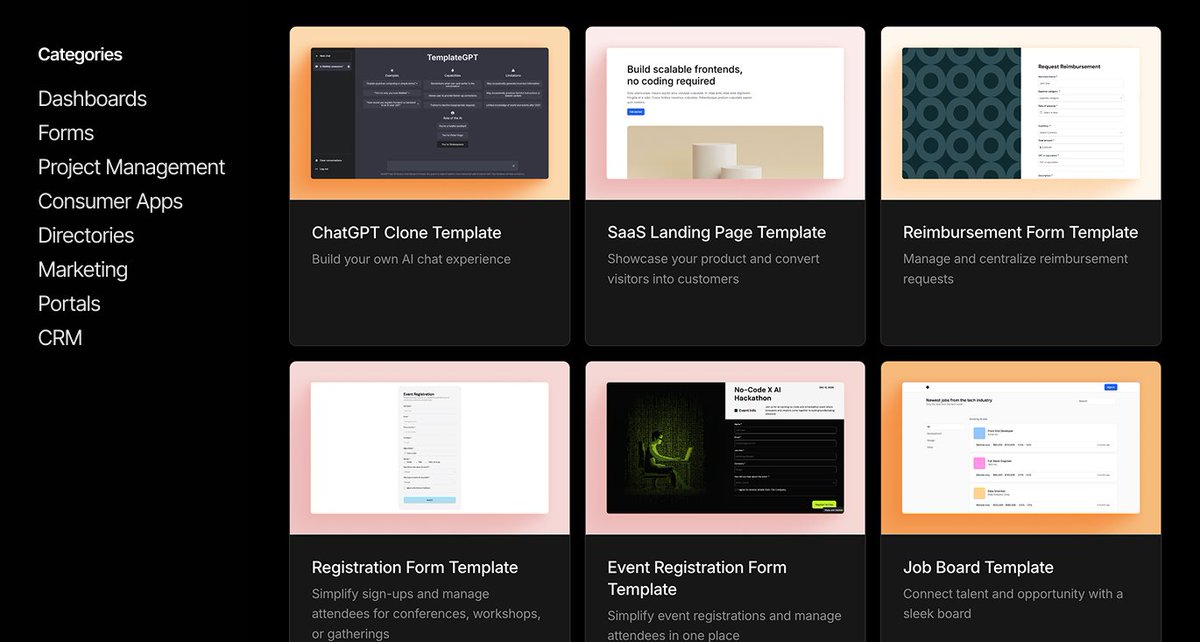The image size is (1200, 642).
Task: Open the Event Registration Form Template preview image
Action: coord(725,448)
